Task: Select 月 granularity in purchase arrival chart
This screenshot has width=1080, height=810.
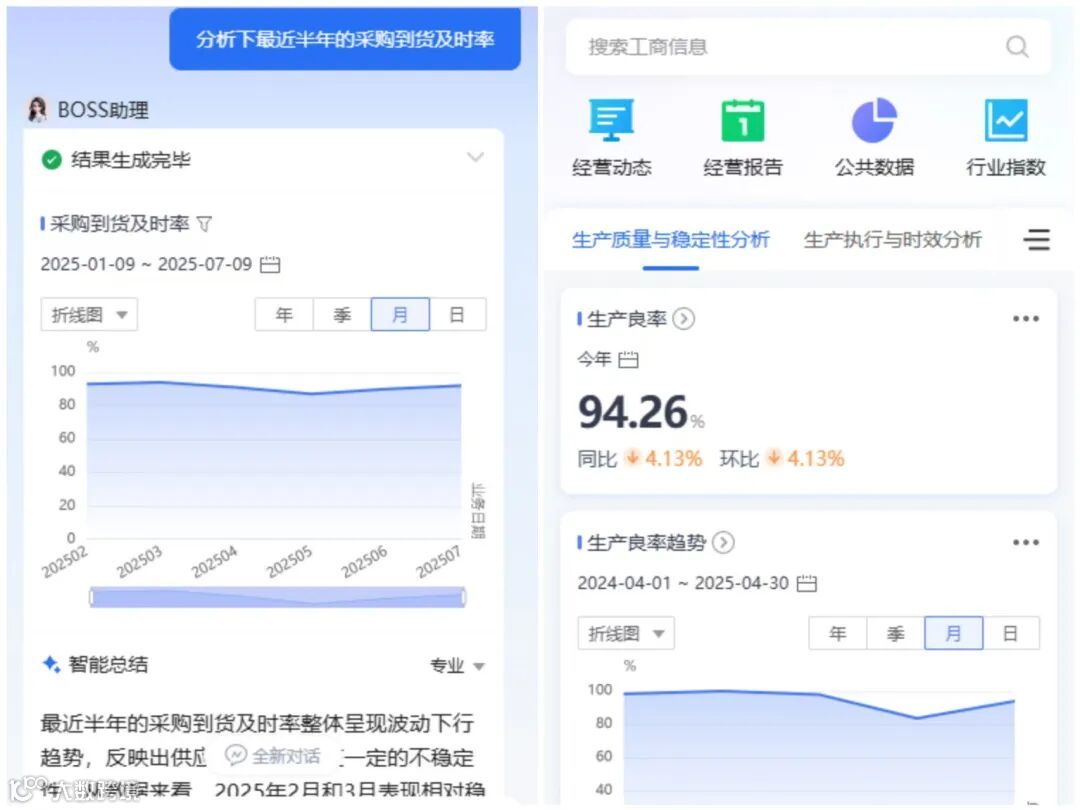Action: point(400,315)
